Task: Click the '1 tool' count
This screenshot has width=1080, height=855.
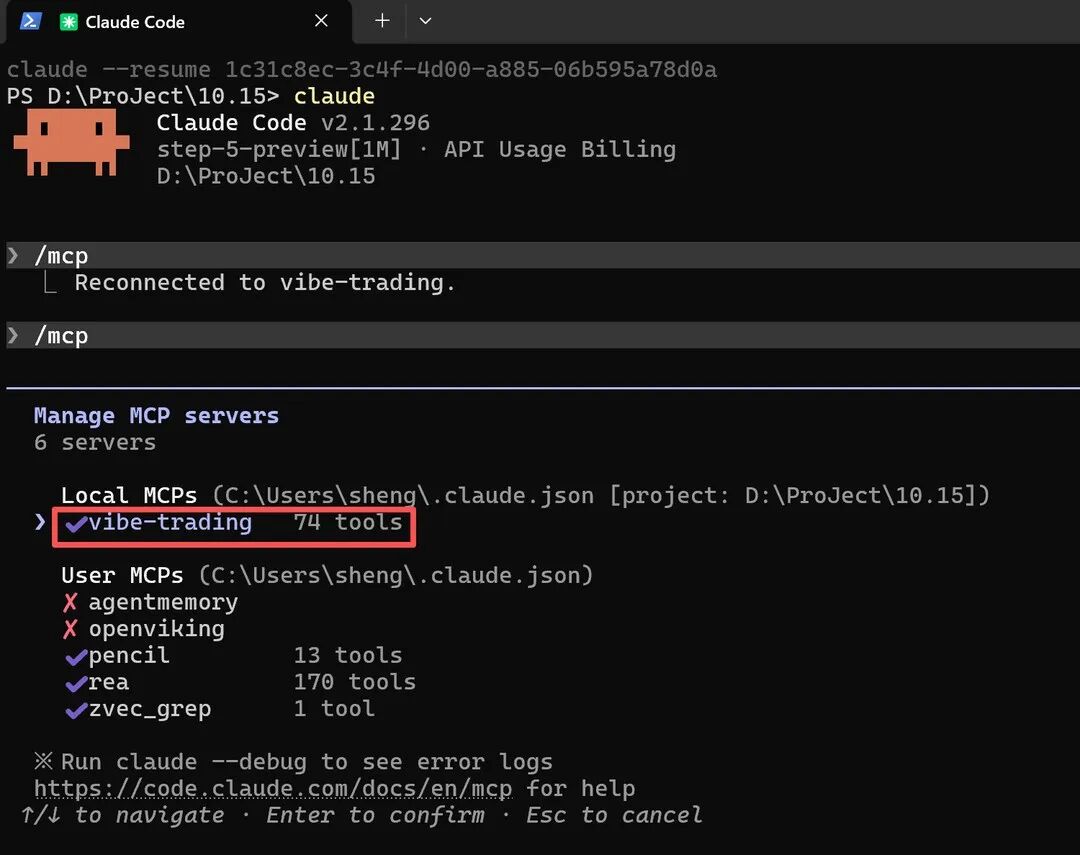Action: (334, 708)
